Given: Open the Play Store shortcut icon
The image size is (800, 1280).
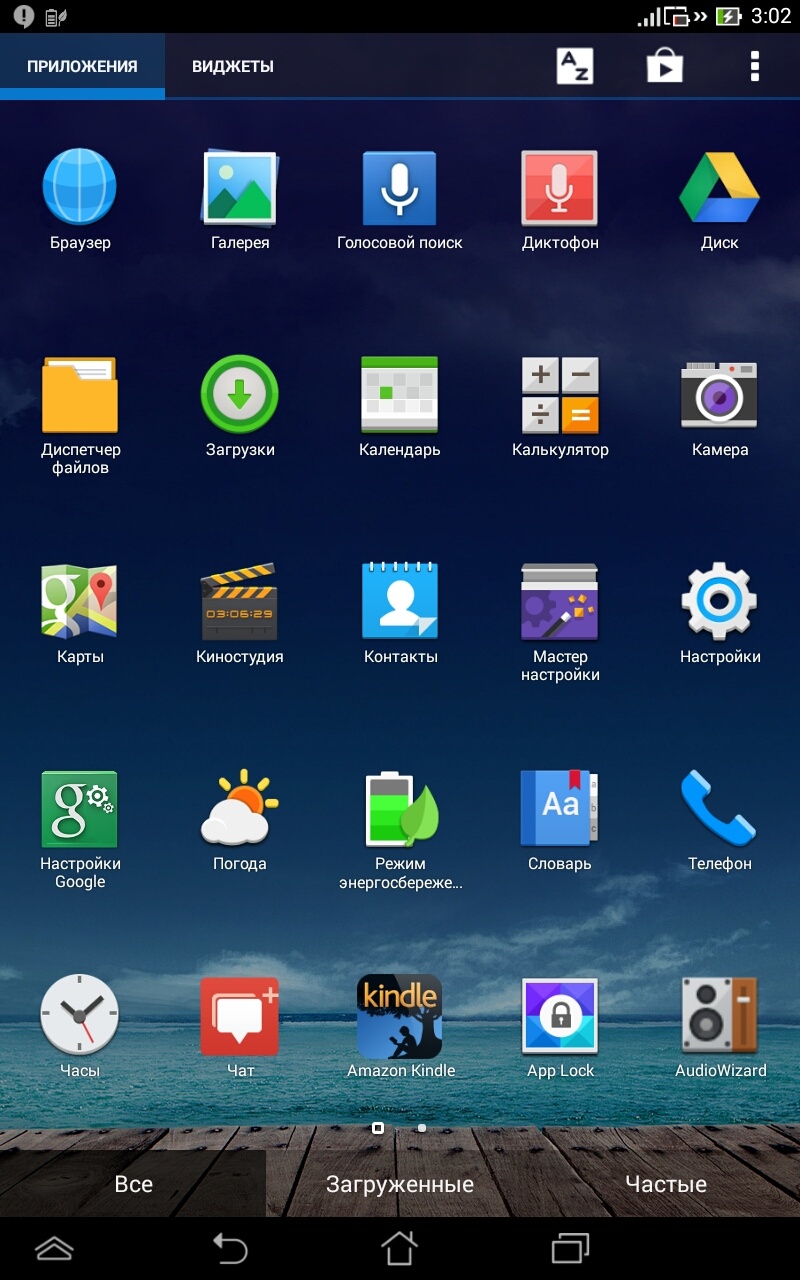Looking at the screenshot, I should (664, 66).
